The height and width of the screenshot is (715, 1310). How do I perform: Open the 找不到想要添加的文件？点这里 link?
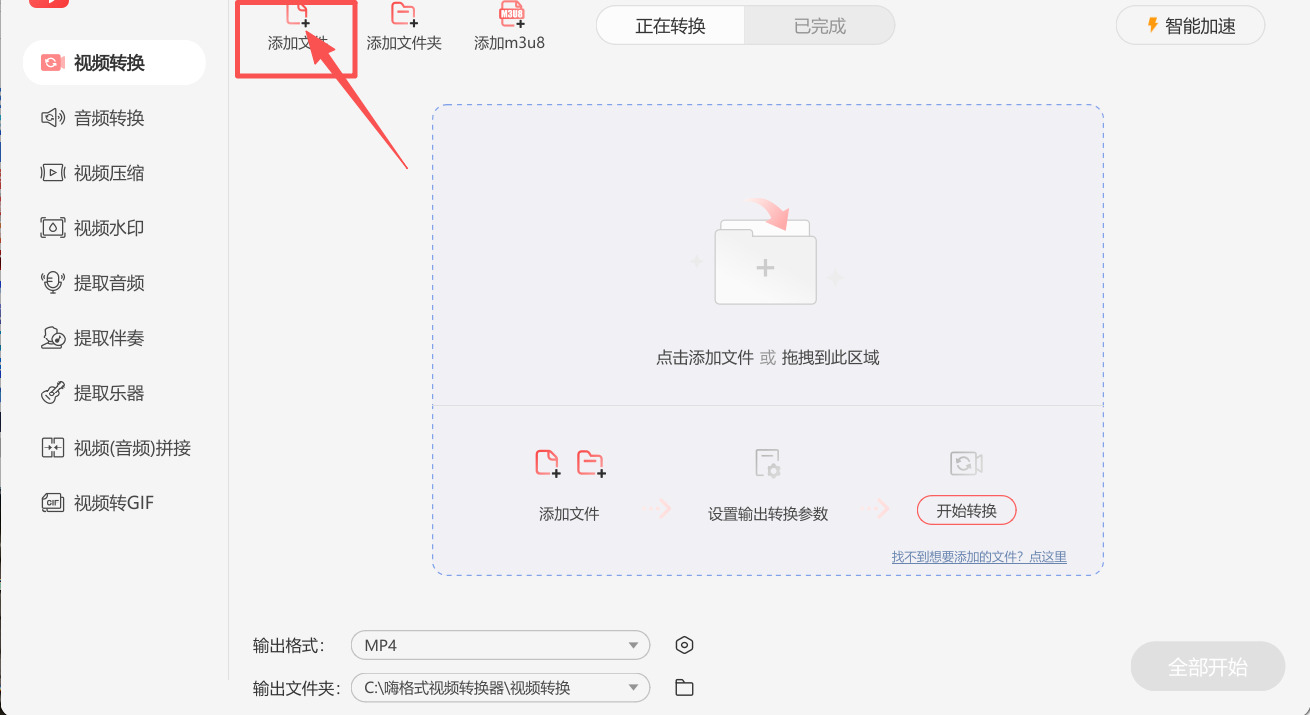pyautogui.click(x=979, y=557)
